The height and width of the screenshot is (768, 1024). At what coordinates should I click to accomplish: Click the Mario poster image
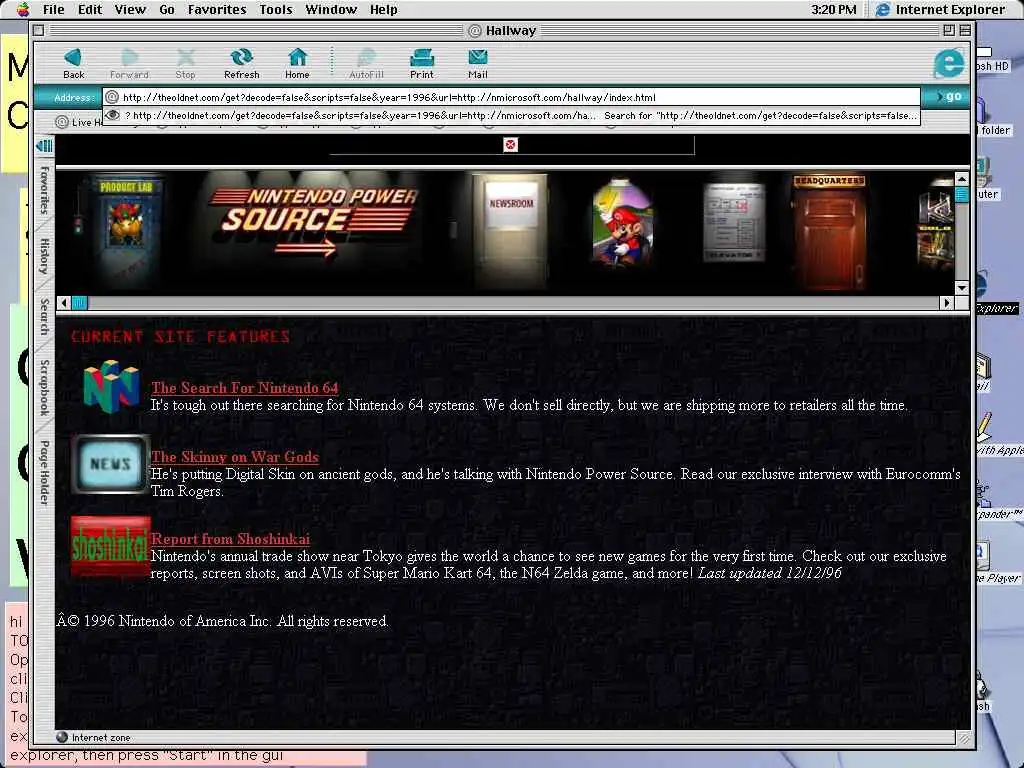[x=622, y=222]
